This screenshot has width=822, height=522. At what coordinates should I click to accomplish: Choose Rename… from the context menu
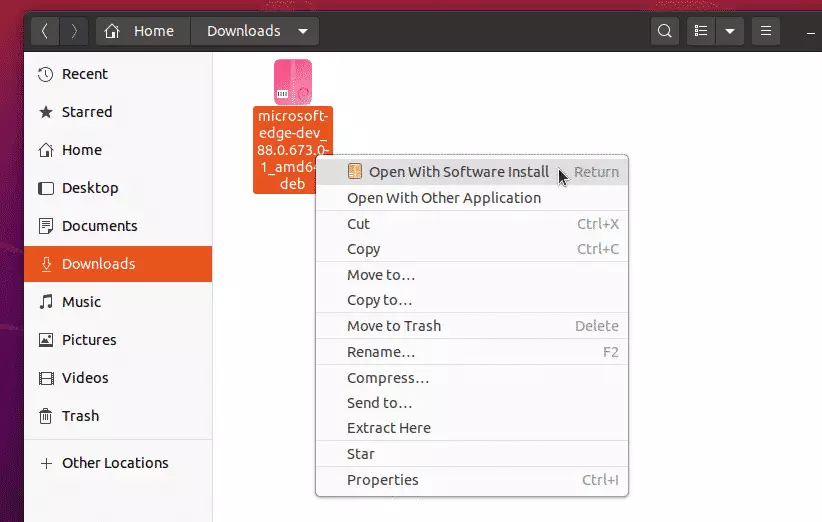472,352
